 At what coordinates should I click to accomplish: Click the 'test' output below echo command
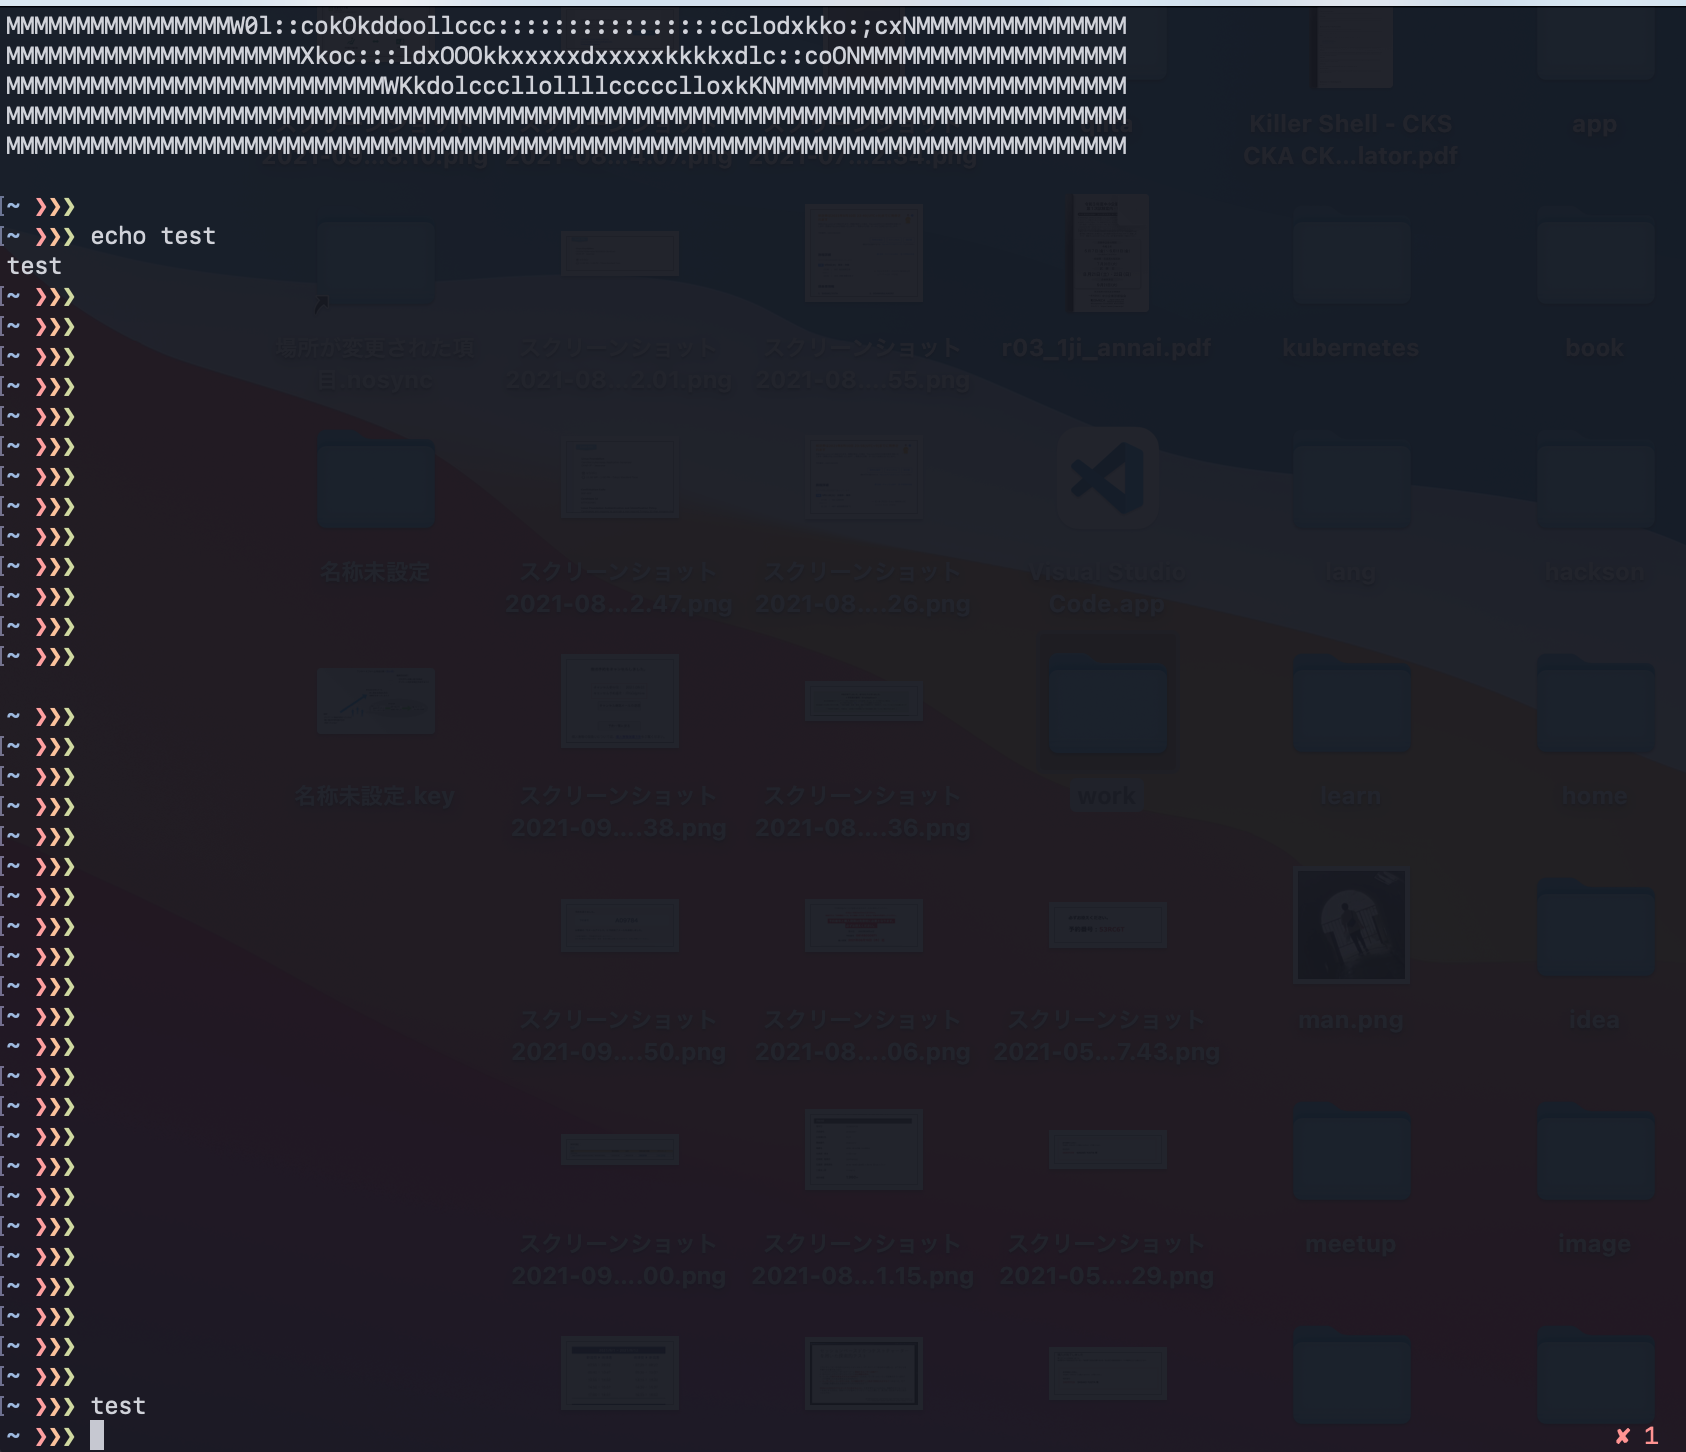(x=34, y=266)
